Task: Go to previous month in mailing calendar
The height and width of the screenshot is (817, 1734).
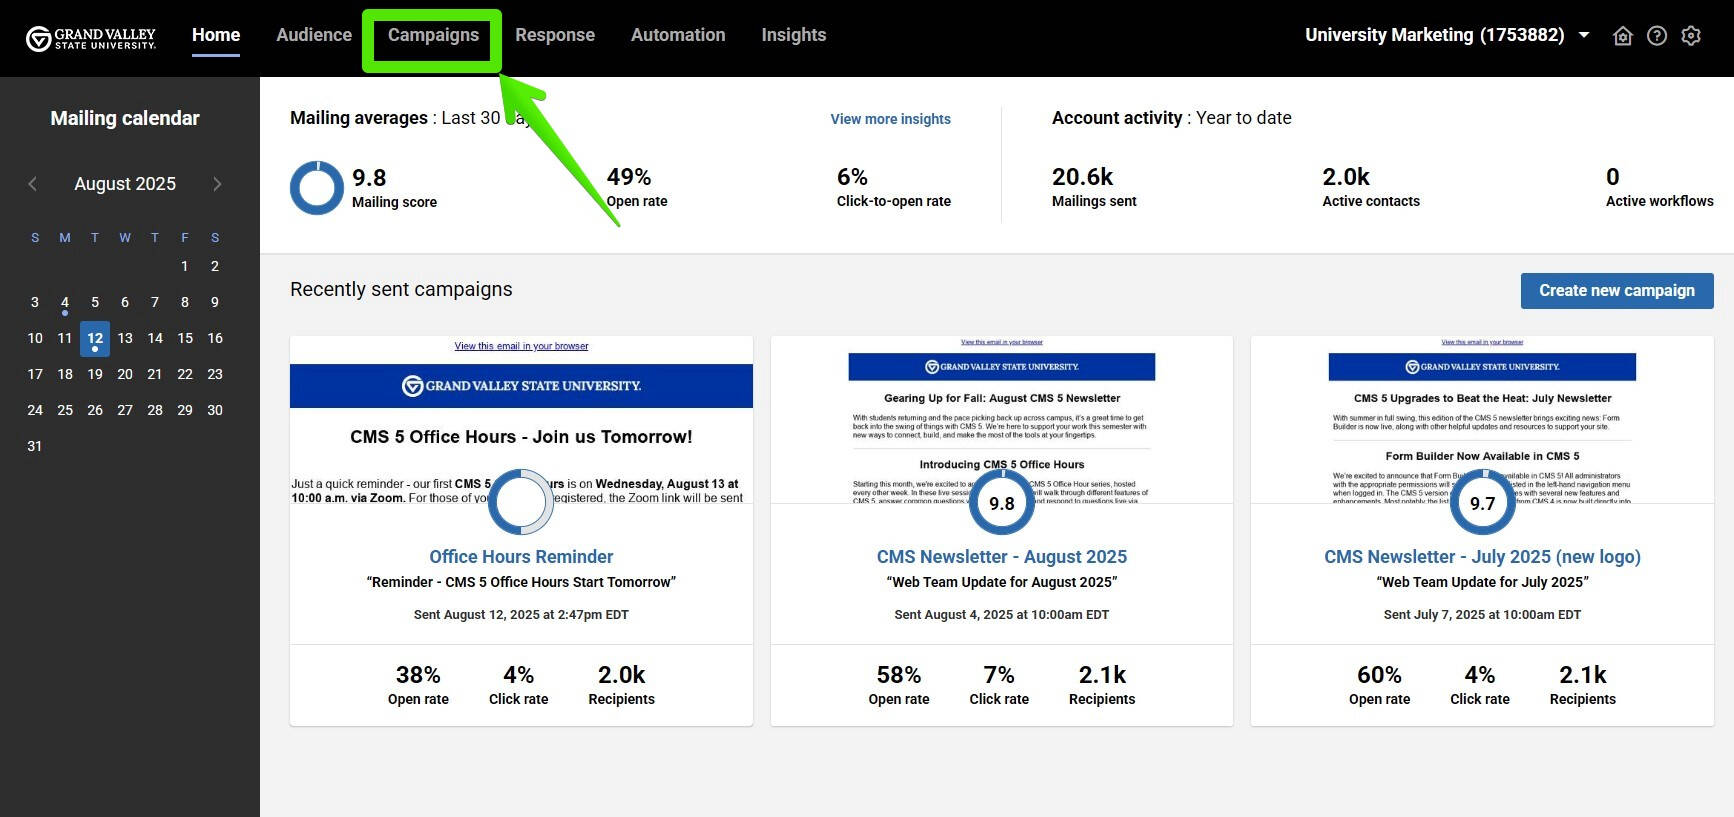Action: pos(33,184)
